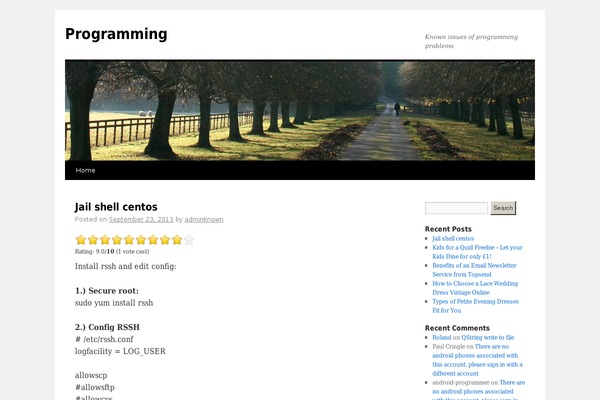Click the 'Rating: 9.0/10 (1 vote cast)' text

tap(112, 251)
